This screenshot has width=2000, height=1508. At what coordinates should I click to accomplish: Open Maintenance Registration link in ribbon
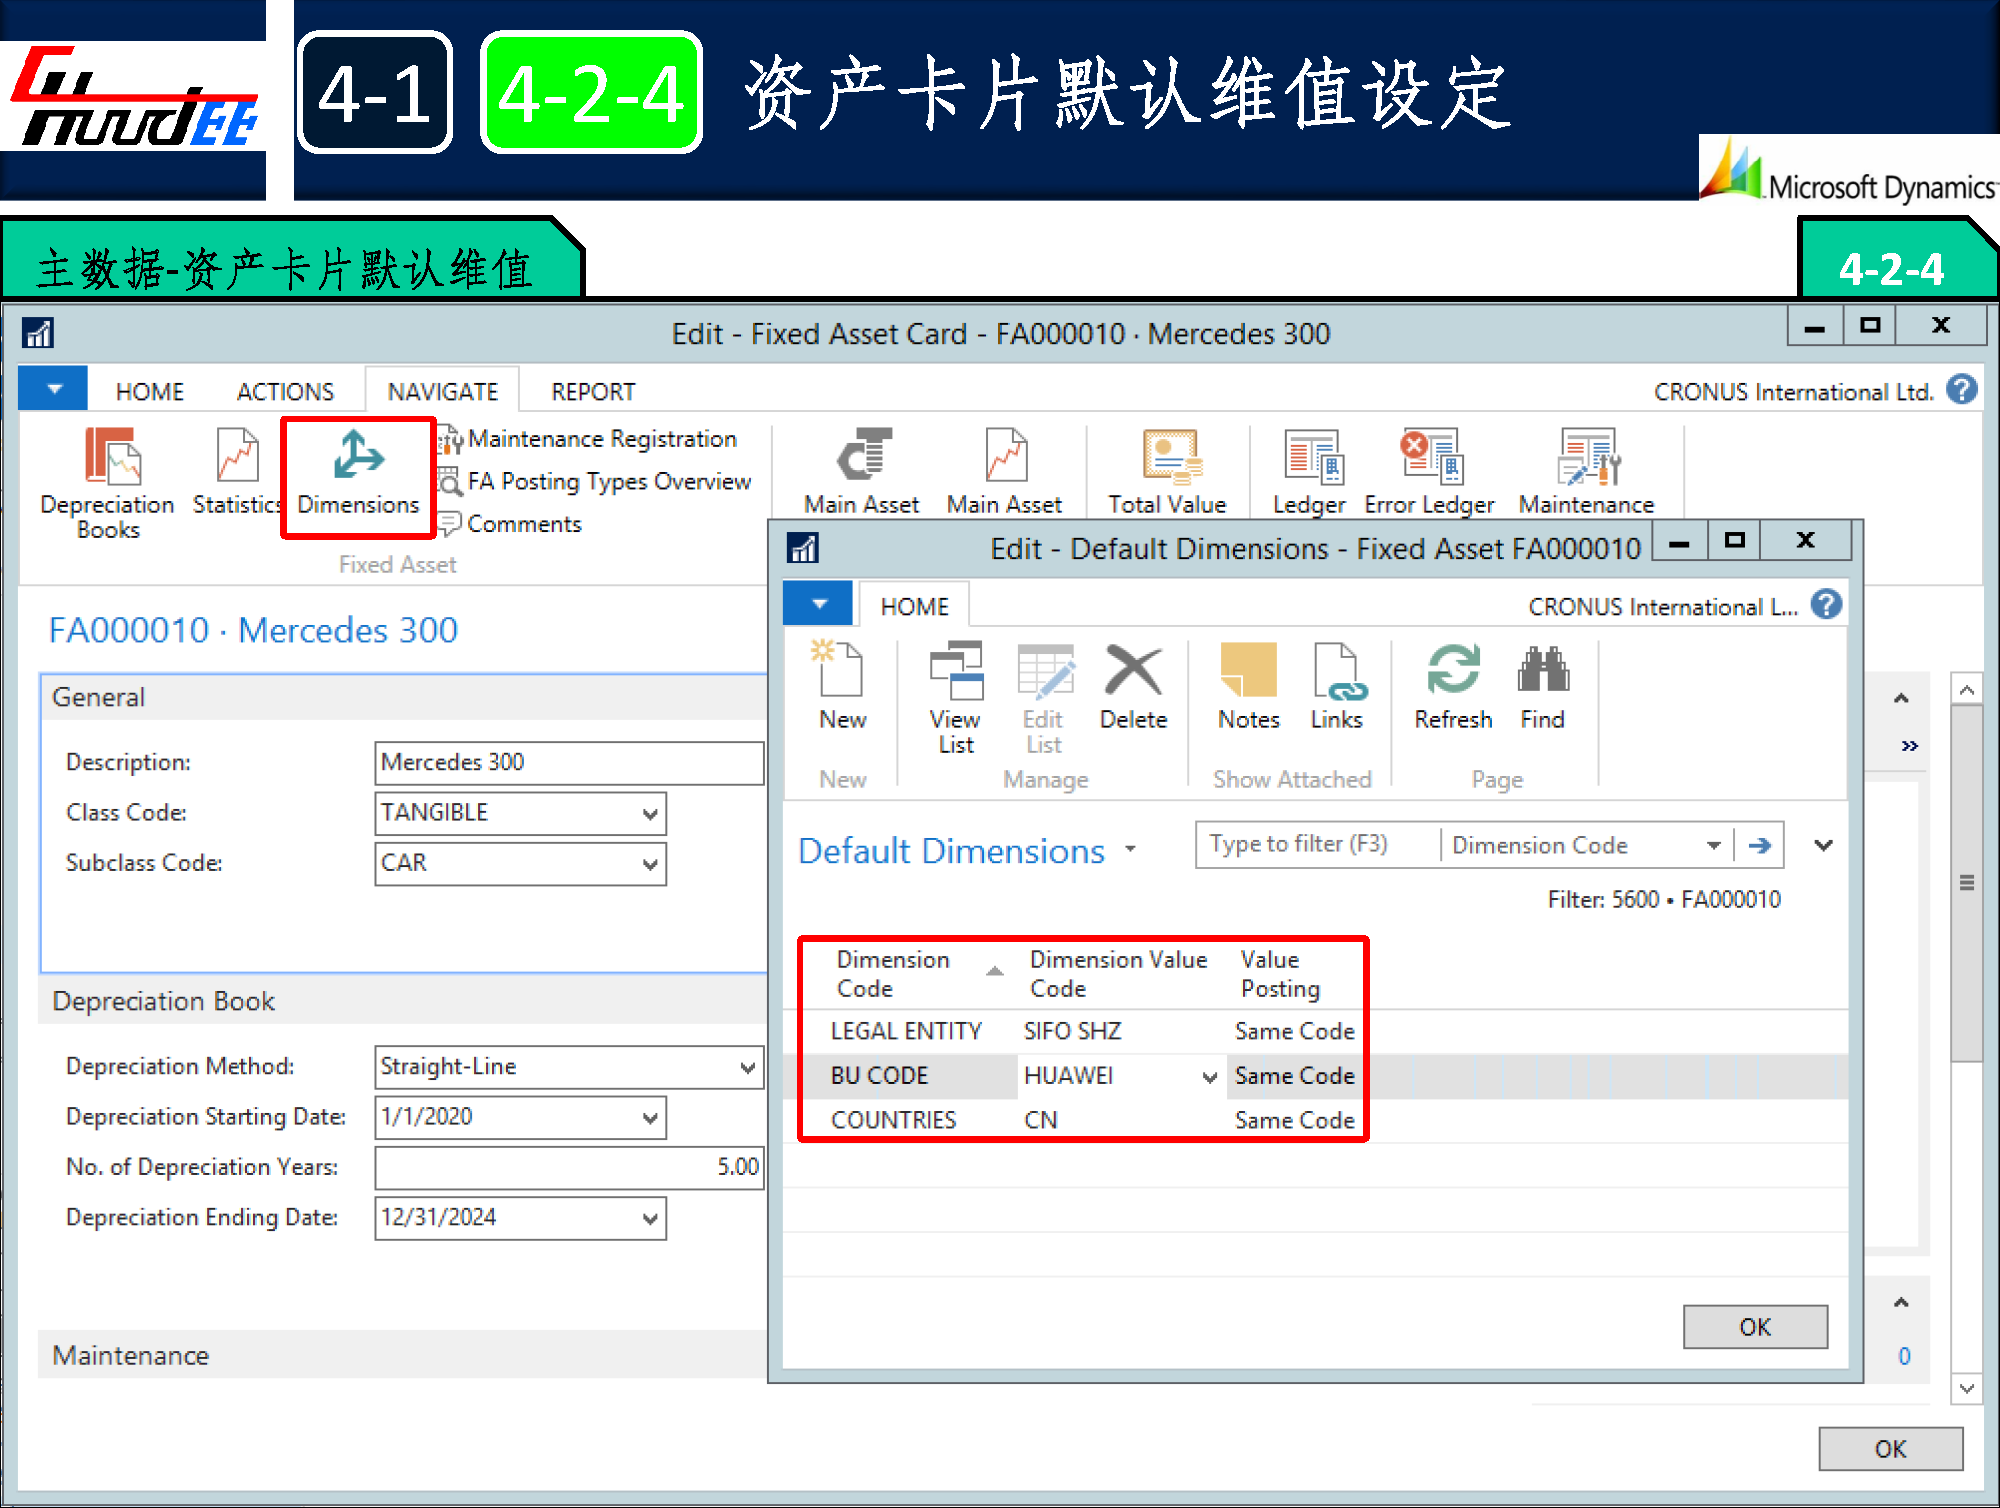[x=601, y=439]
